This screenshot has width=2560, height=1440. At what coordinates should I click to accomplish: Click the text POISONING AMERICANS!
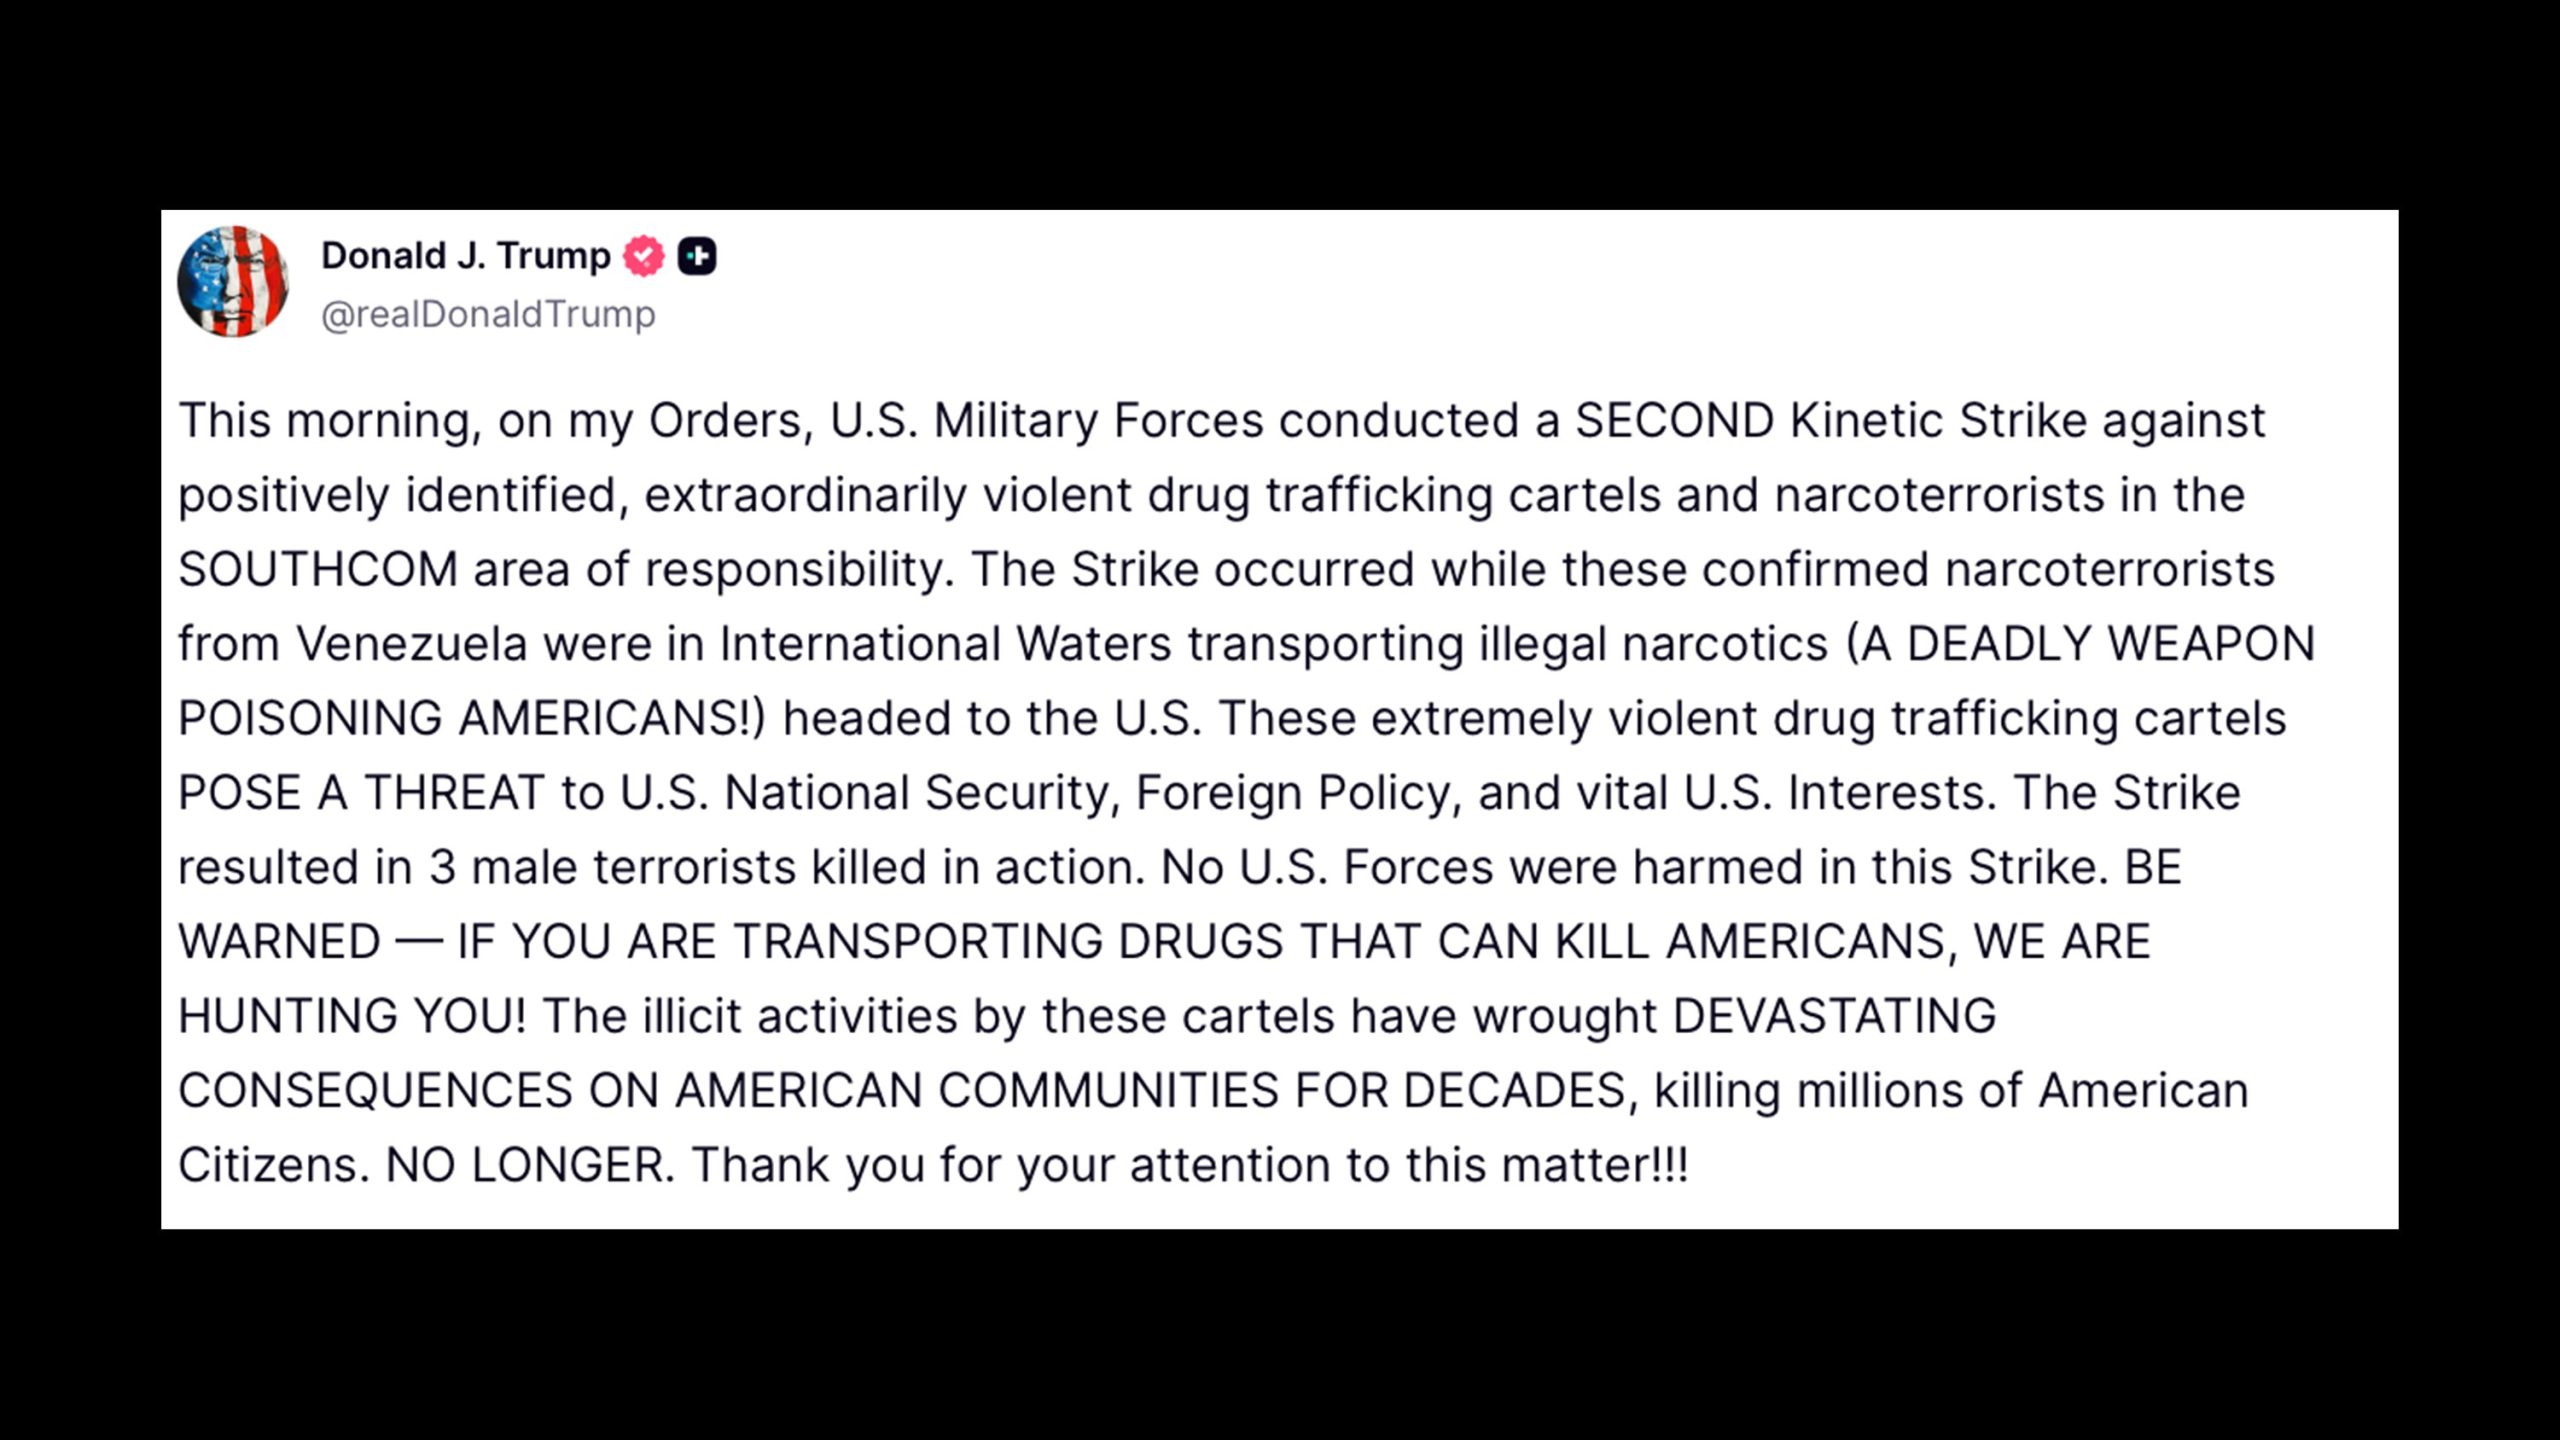click(471, 719)
